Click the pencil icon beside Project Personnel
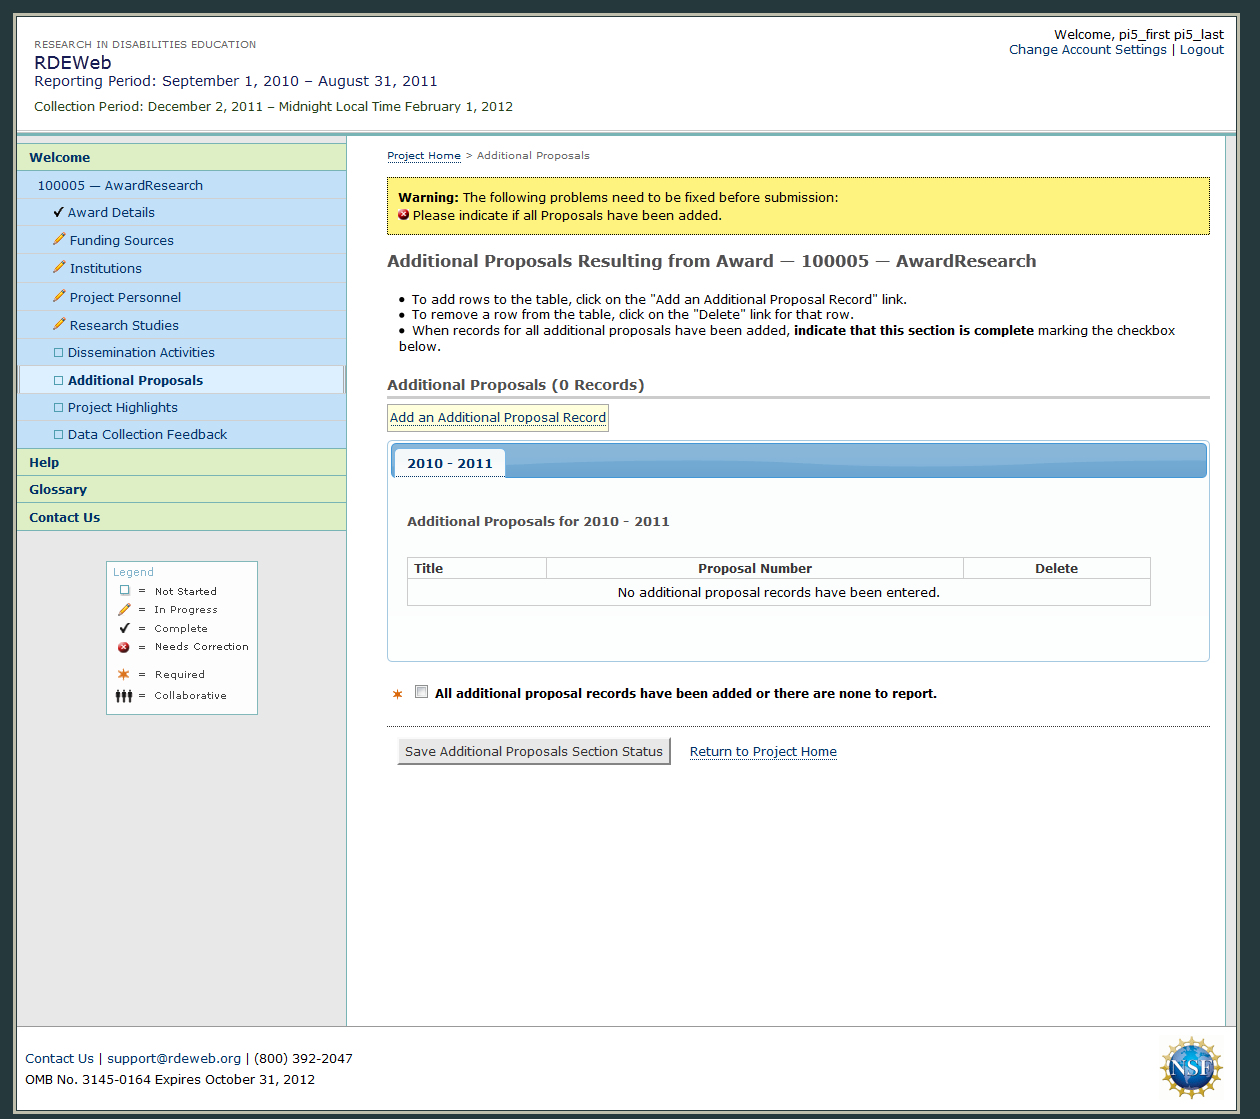 59,297
